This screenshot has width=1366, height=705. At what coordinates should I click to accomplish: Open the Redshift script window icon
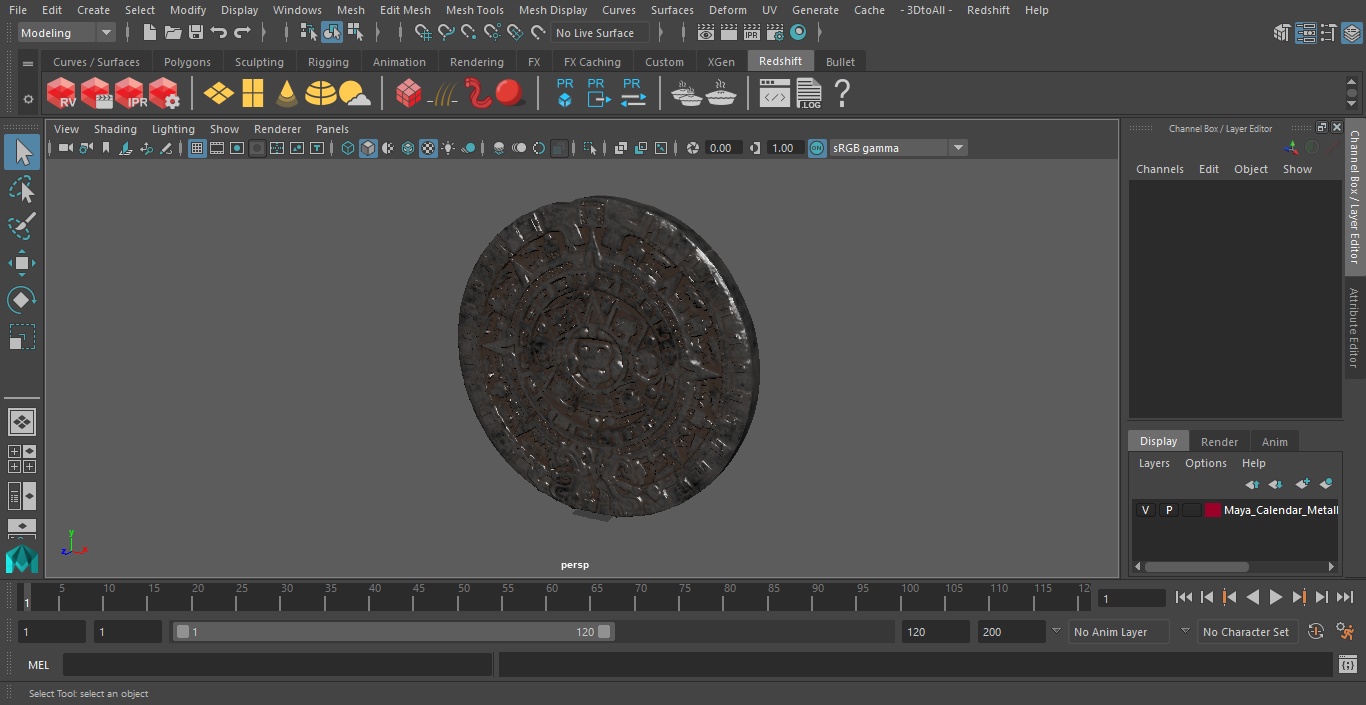[775, 94]
